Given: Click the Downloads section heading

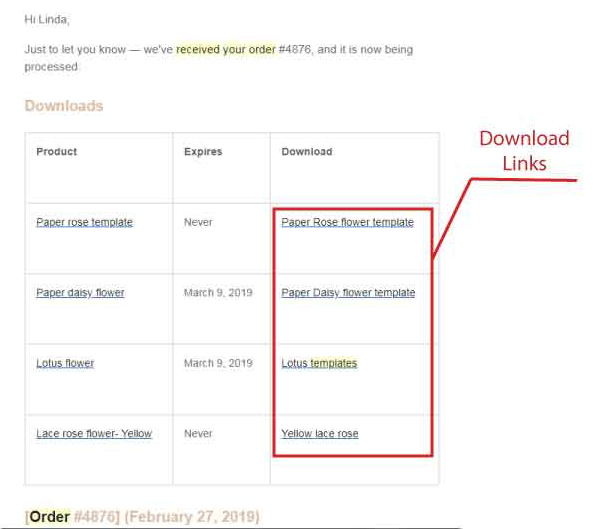Looking at the screenshot, I should [64, 106].
